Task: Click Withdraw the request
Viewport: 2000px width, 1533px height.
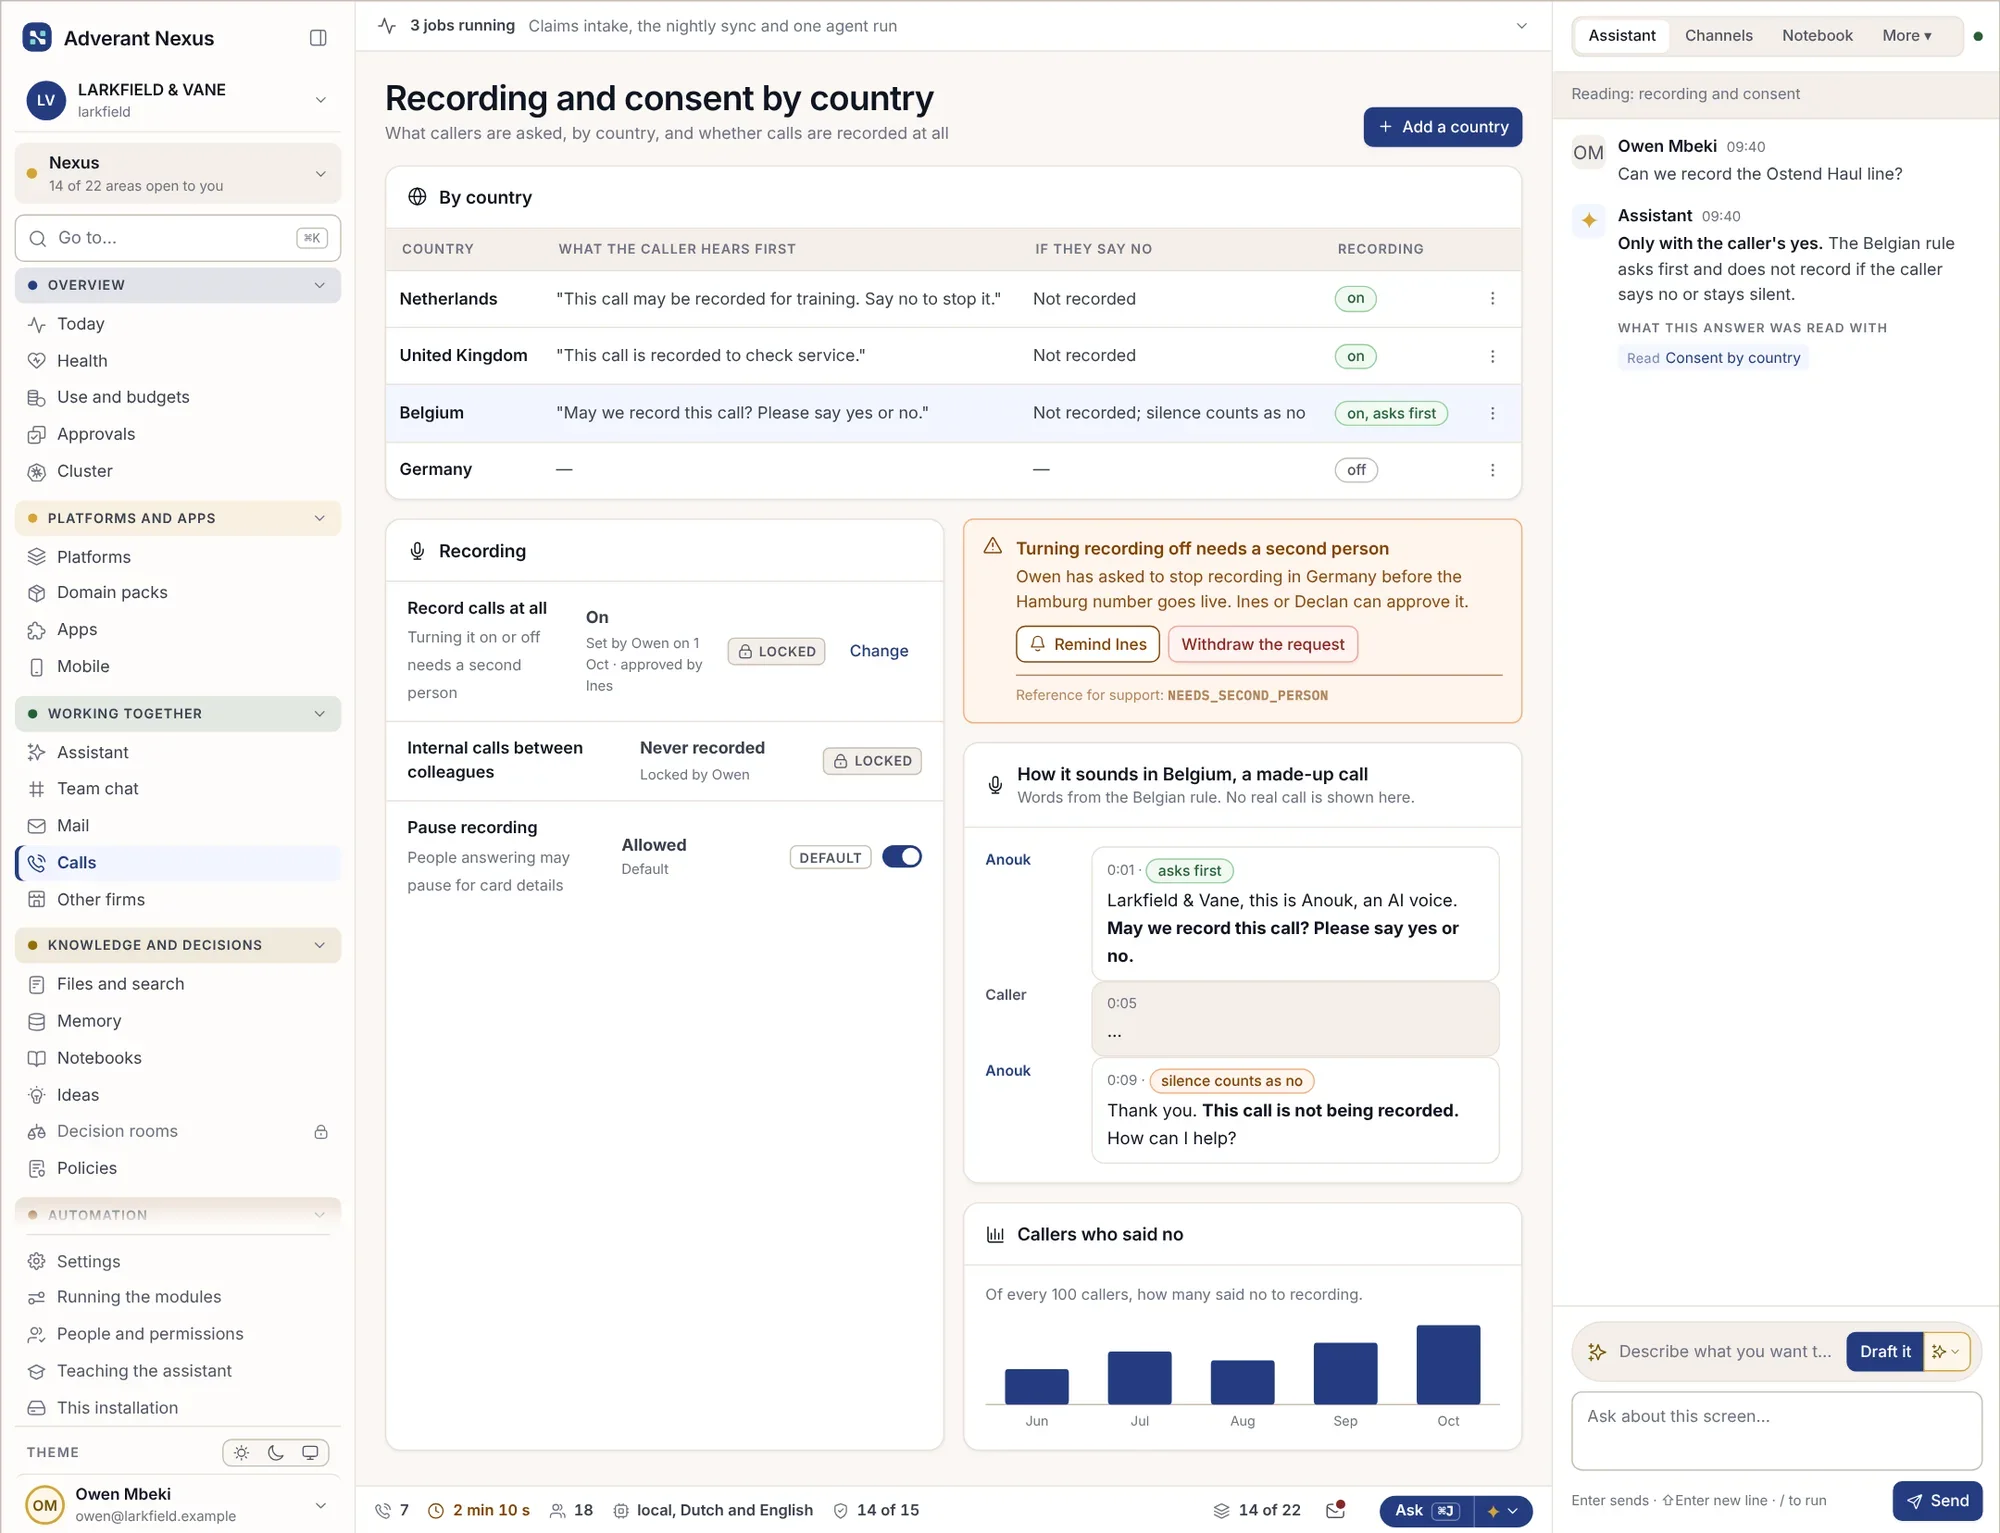Action: [x=1262, y=644]
